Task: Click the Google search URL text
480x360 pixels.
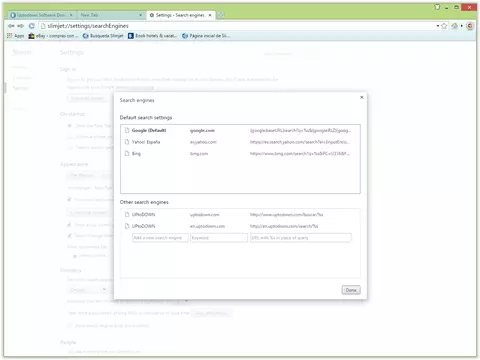Action: click(x=300, y=130)
